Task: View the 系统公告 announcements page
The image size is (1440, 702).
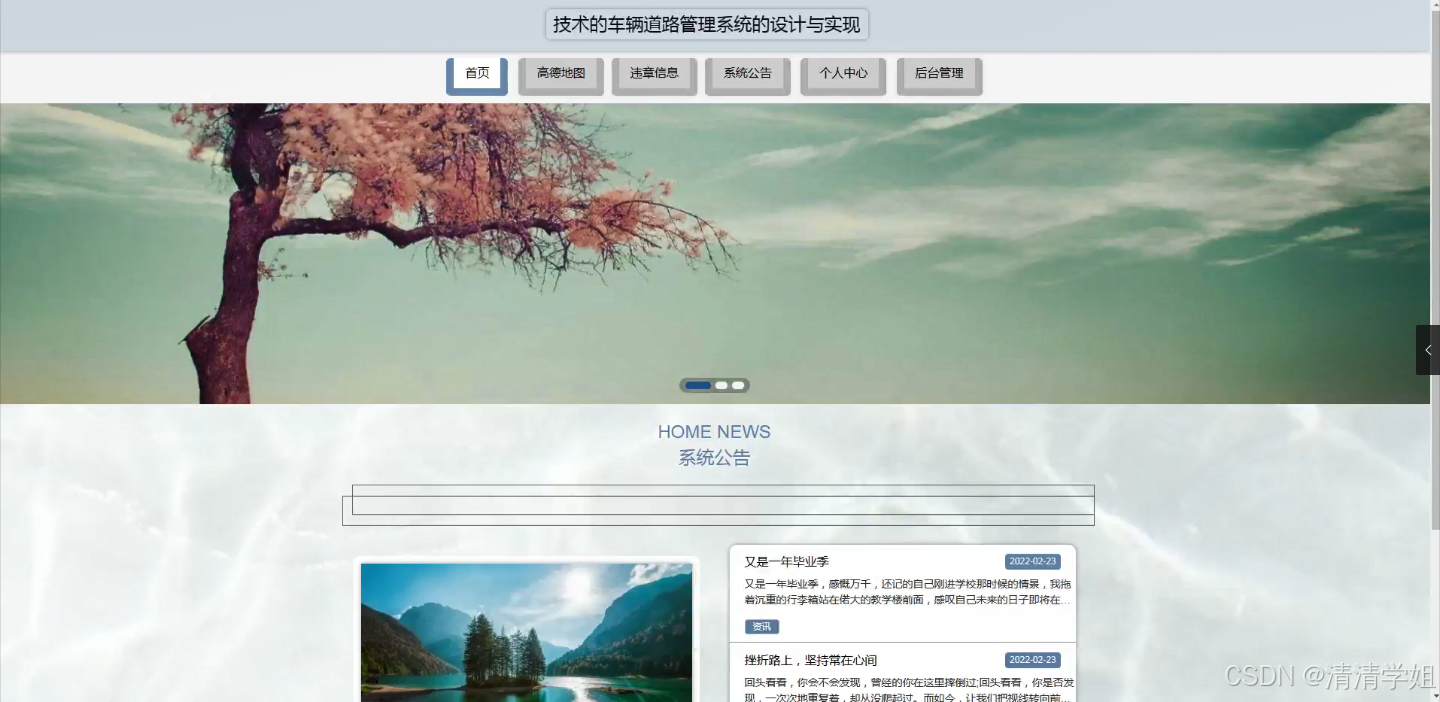Action: [747, 72]
